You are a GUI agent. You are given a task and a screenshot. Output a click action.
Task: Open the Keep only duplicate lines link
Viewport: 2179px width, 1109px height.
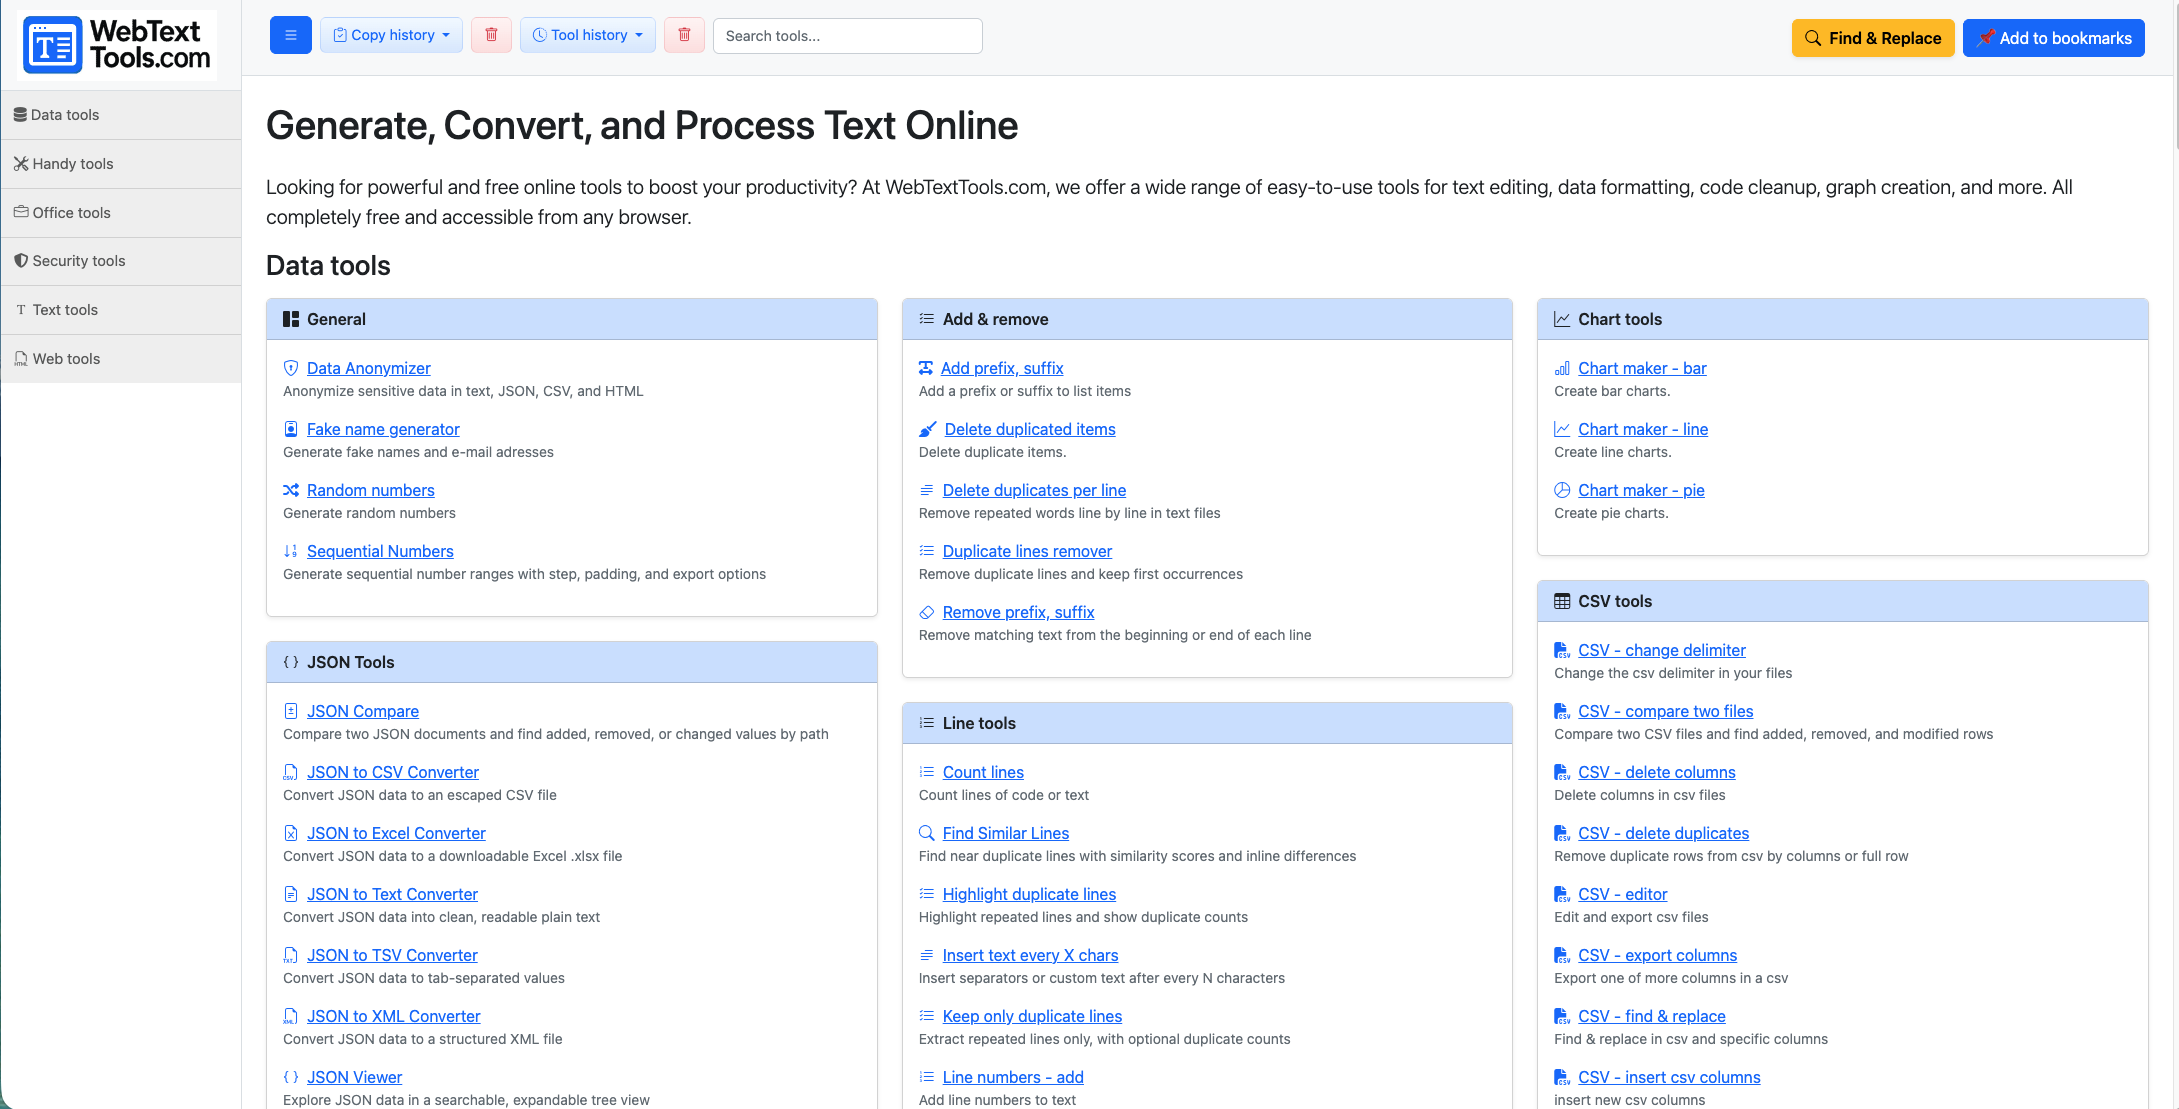(x=1032, y=1016)
